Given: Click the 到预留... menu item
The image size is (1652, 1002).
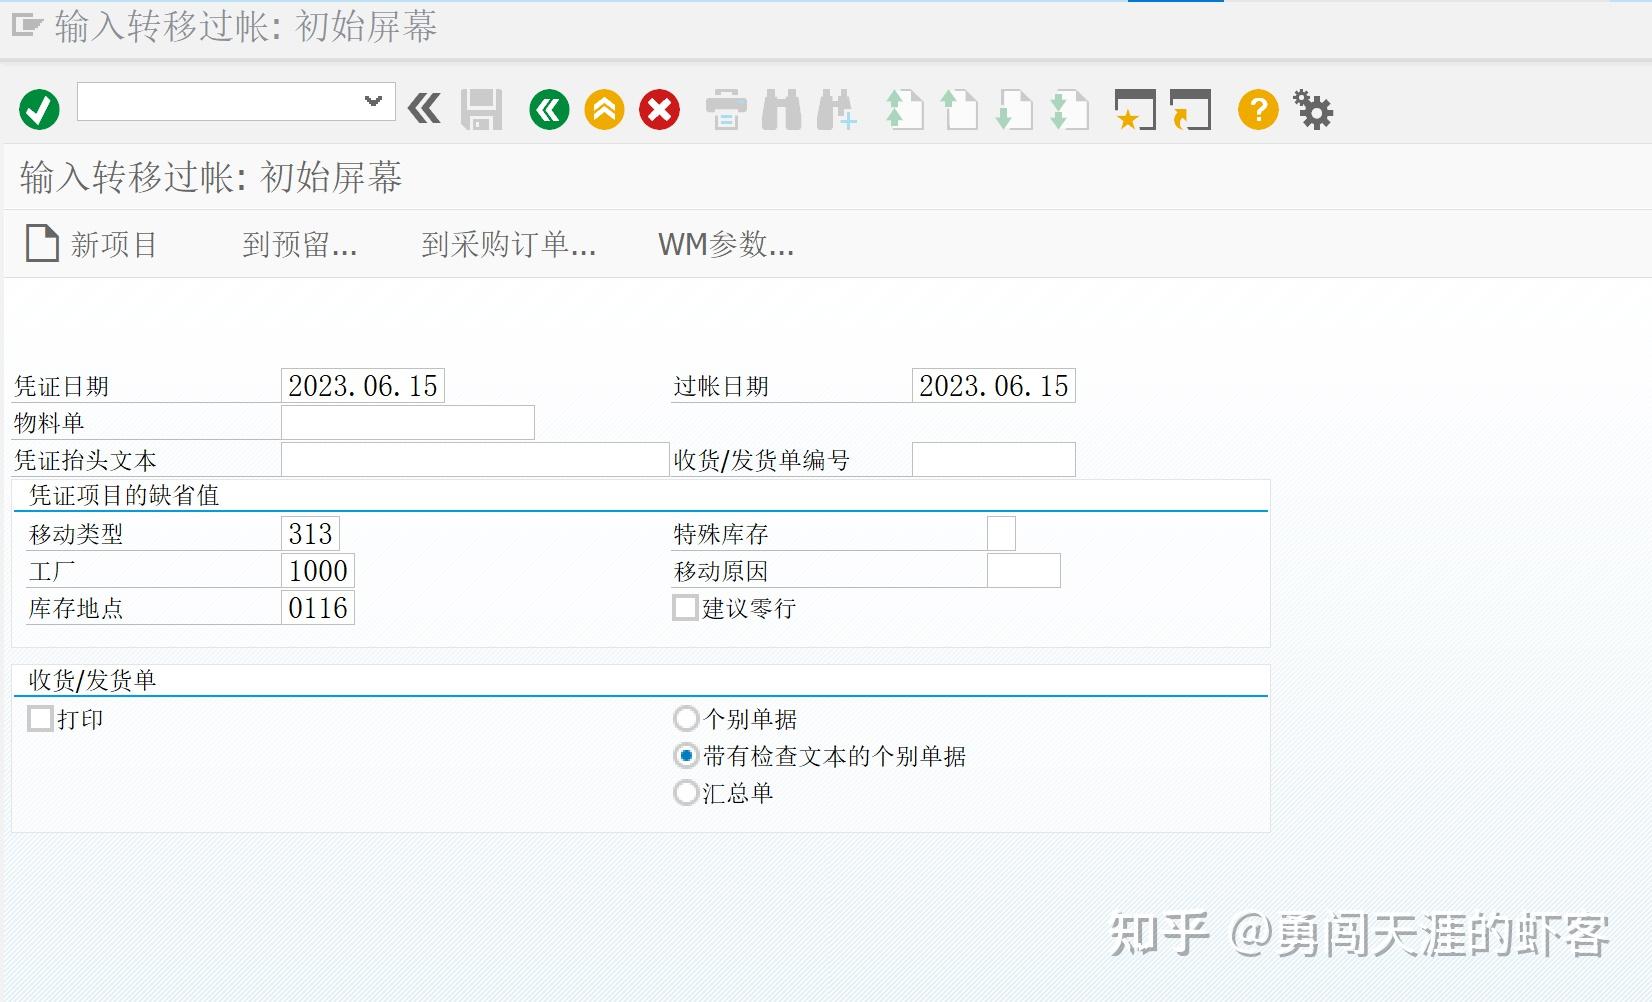Looking at the screenshot, I should pos(302,245).
